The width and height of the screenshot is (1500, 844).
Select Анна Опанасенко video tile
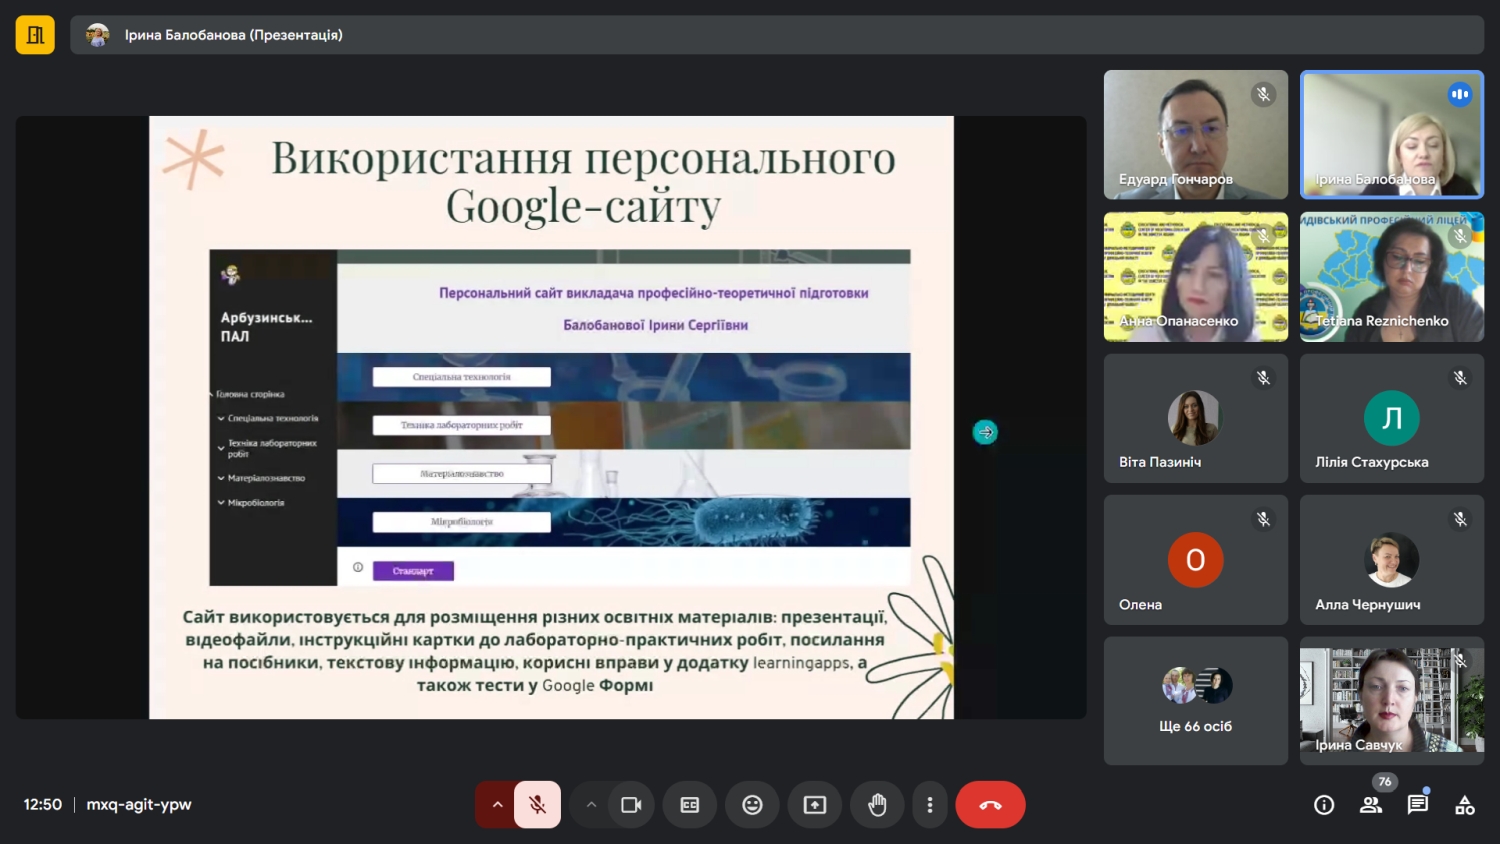1196,277
